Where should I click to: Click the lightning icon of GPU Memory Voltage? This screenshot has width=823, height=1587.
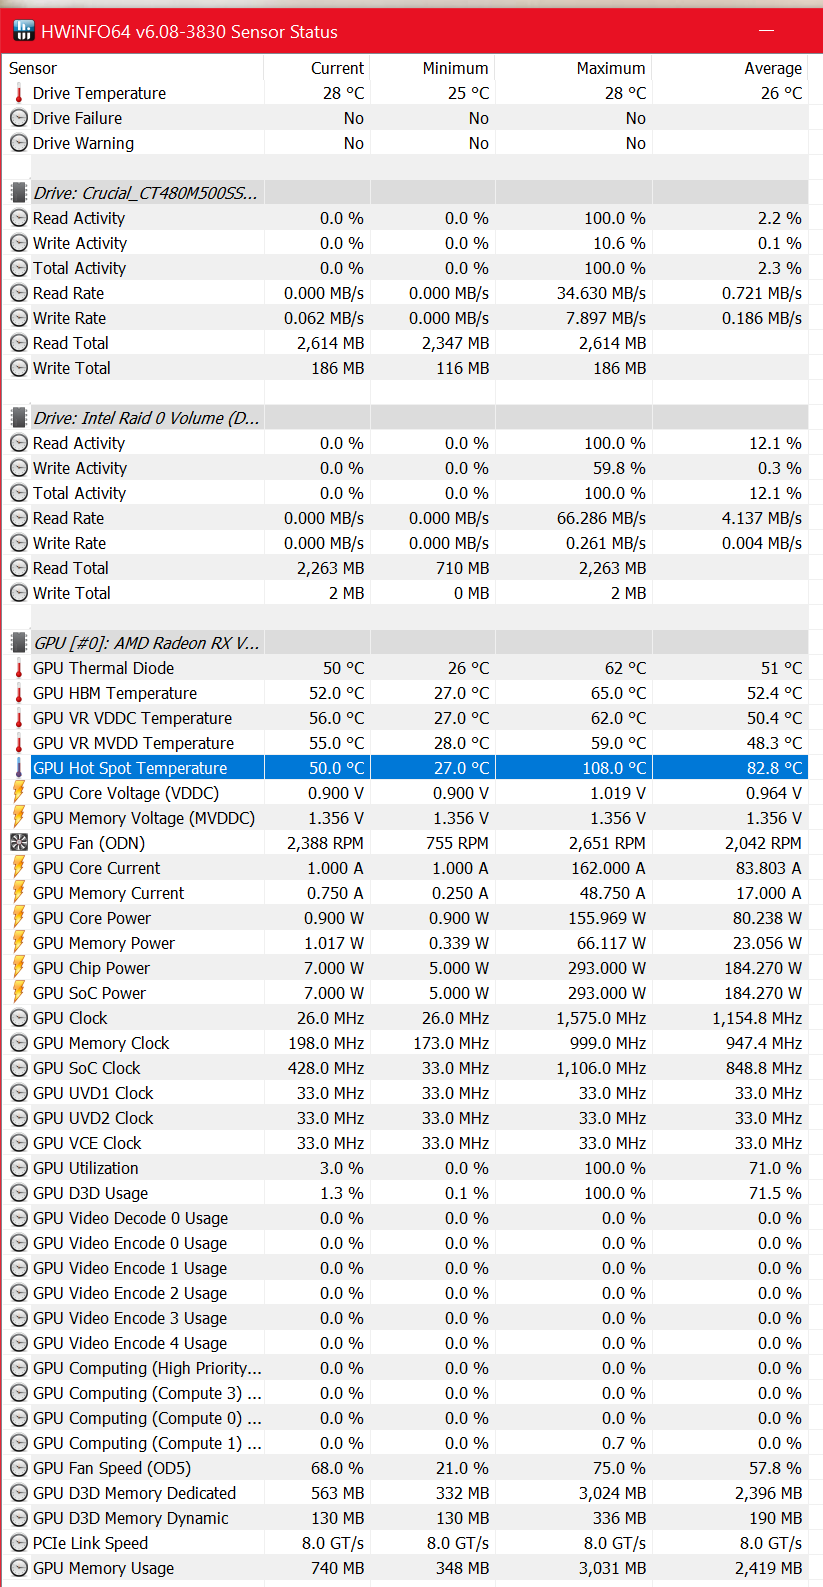pos(19,818)
